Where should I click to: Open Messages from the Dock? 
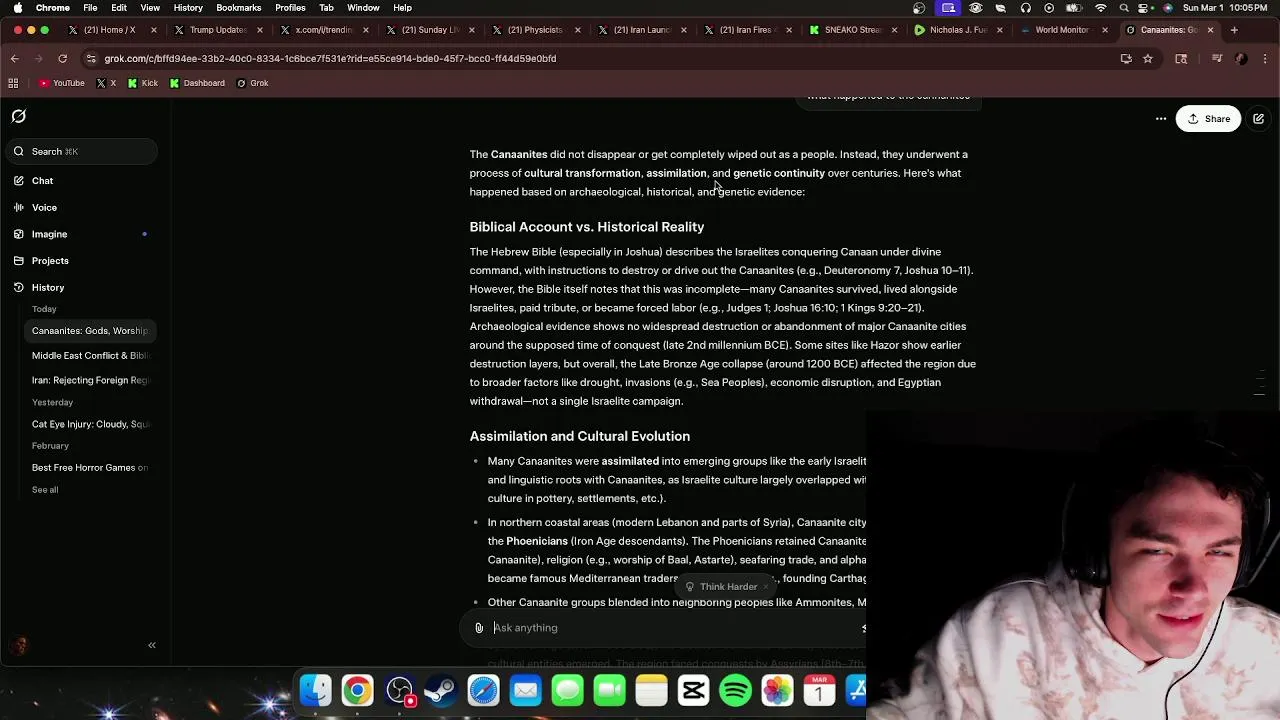tap(567, 691)
